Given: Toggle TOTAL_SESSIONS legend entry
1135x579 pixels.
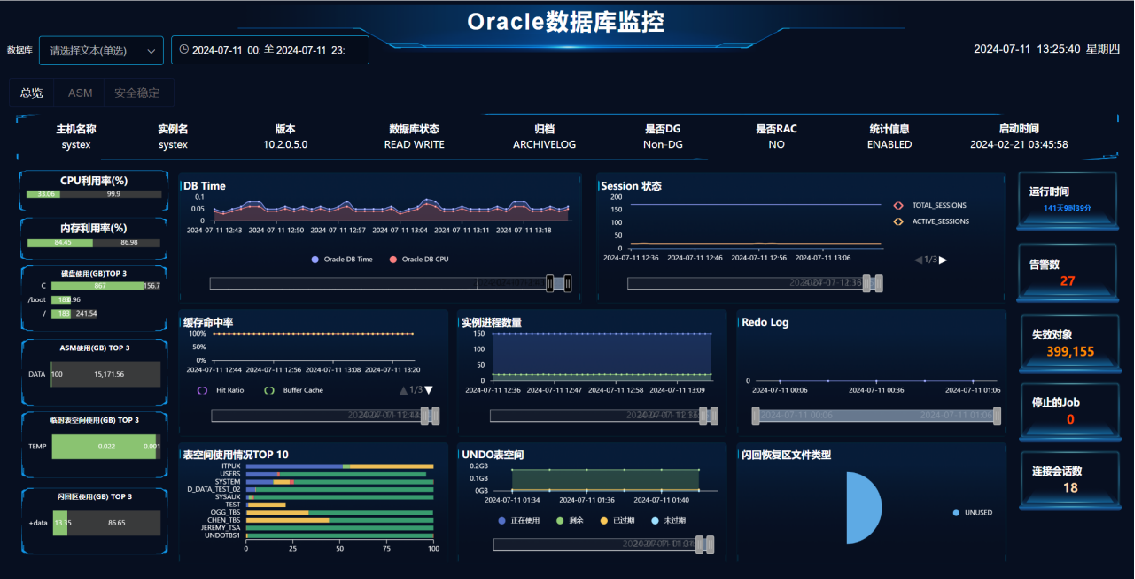Looking at the screenshot, I should 930,206.
